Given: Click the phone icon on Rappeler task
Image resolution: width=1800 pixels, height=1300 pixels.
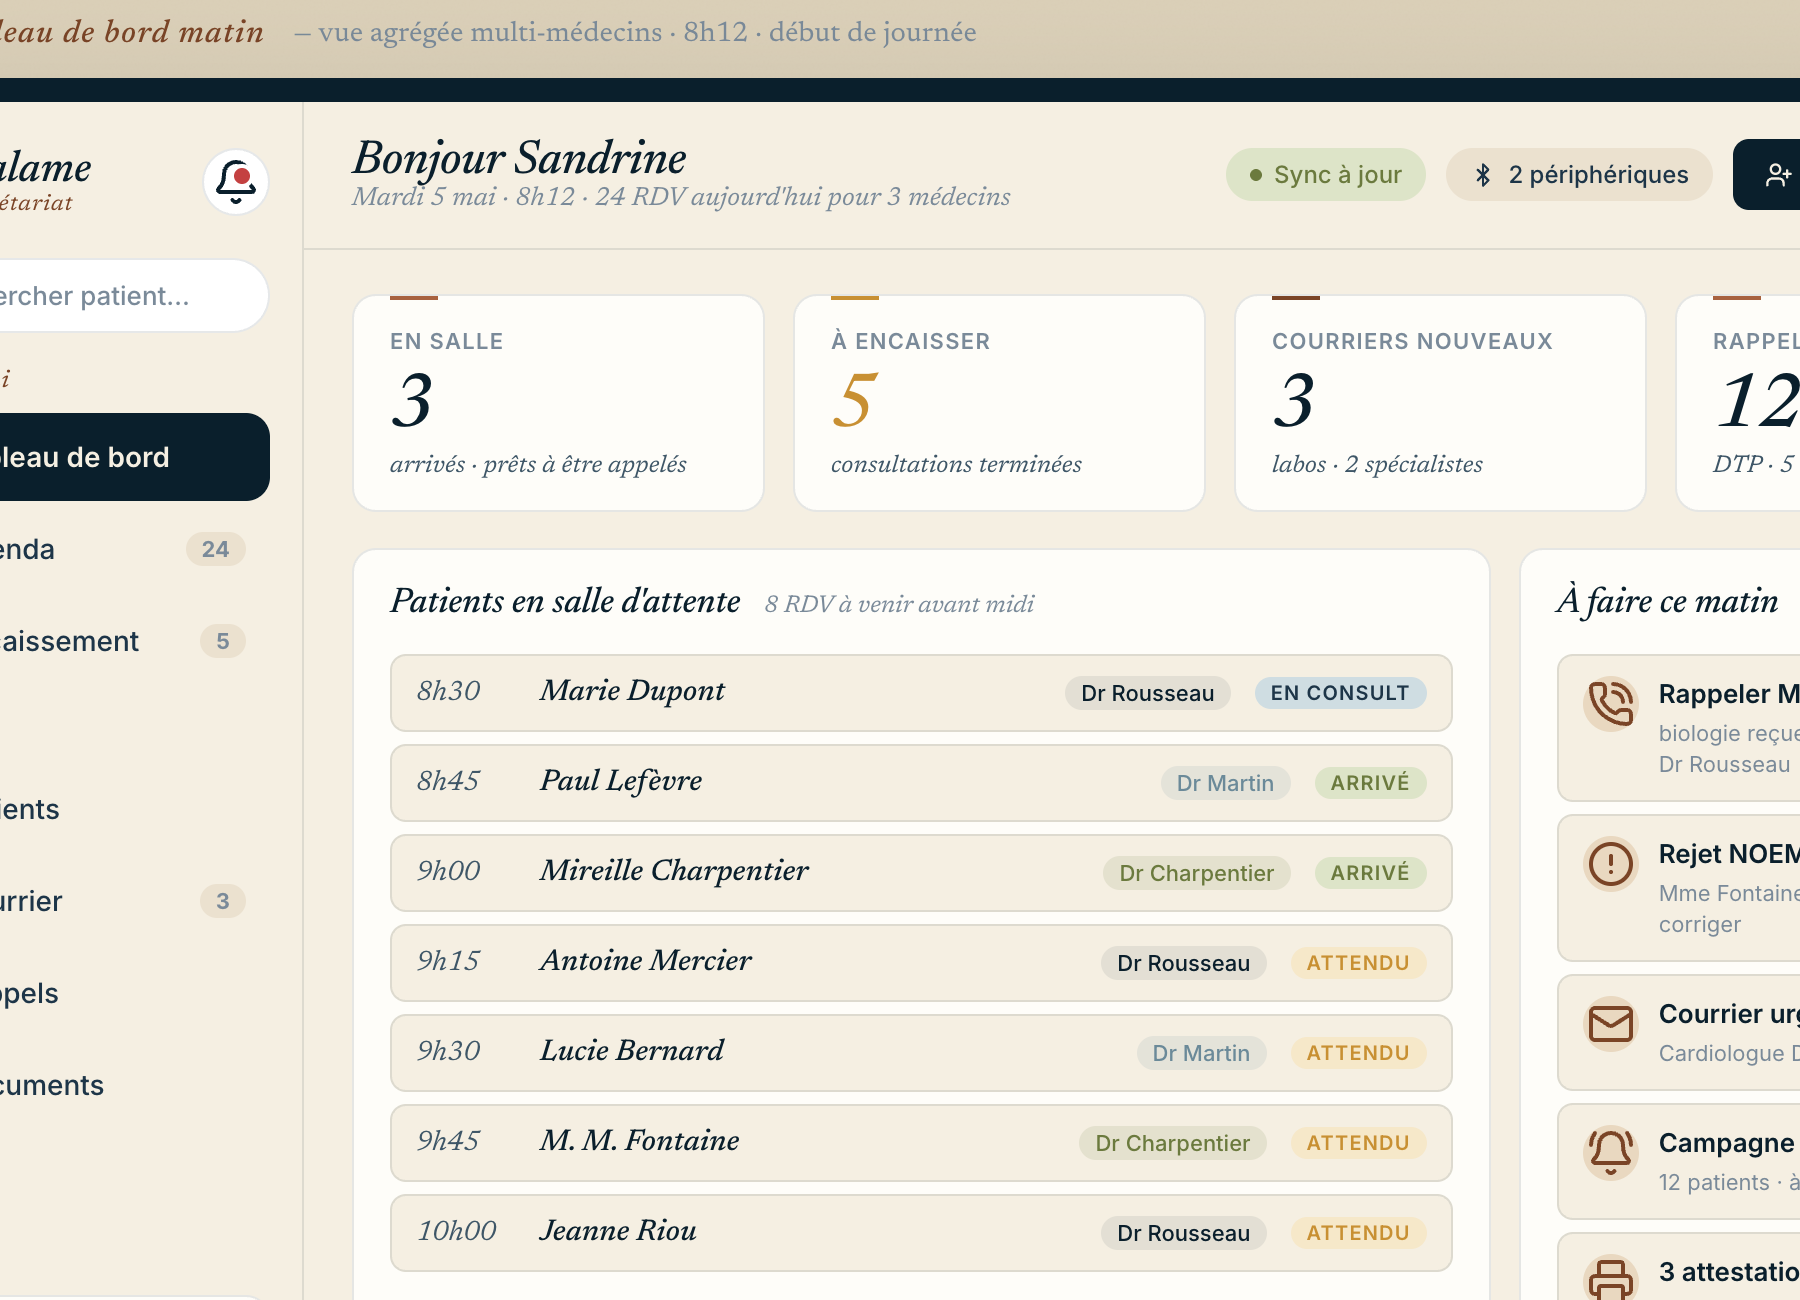Looking at the screenshot, I should (x=1611, y=704).
